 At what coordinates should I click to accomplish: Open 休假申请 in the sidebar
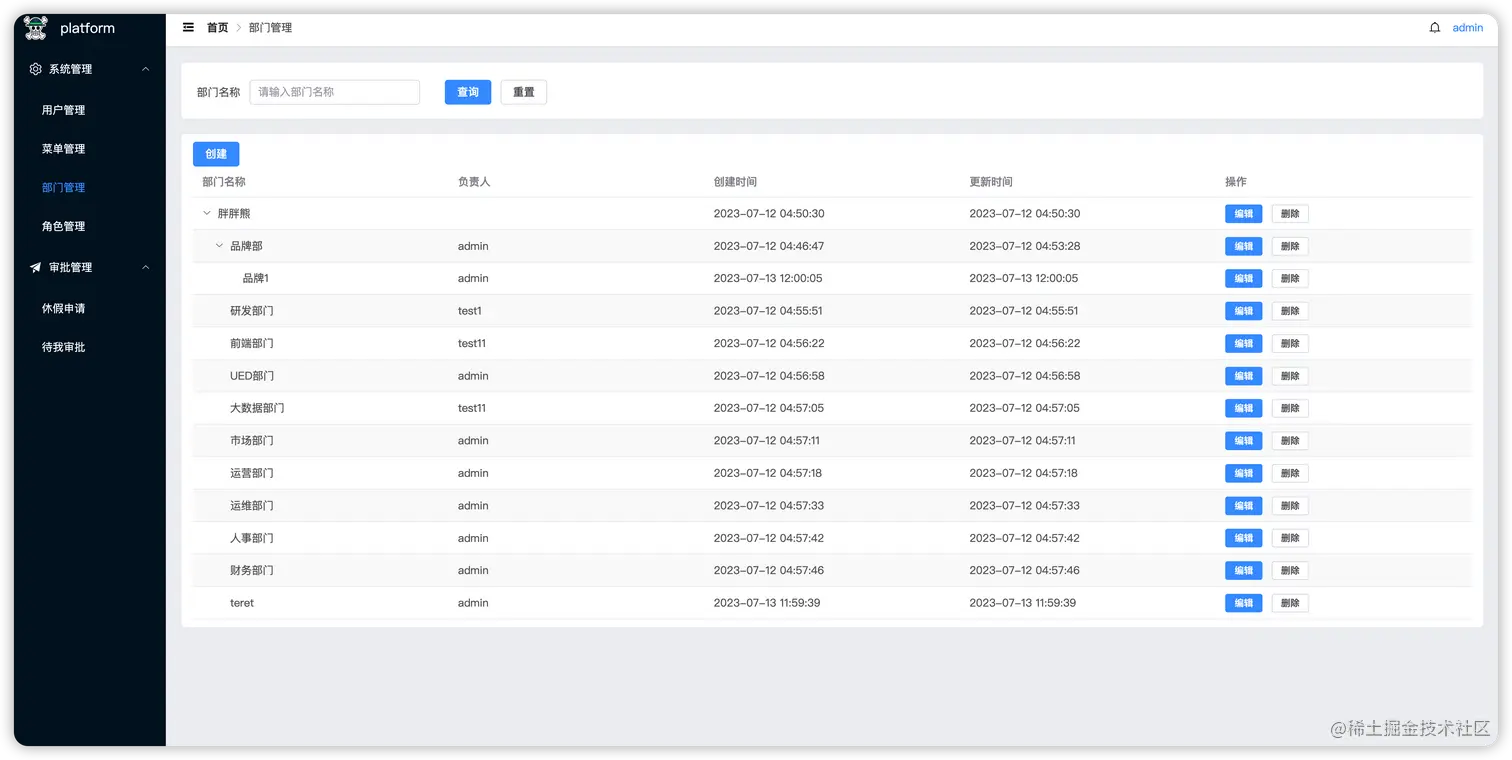click(x=64, y=308)
